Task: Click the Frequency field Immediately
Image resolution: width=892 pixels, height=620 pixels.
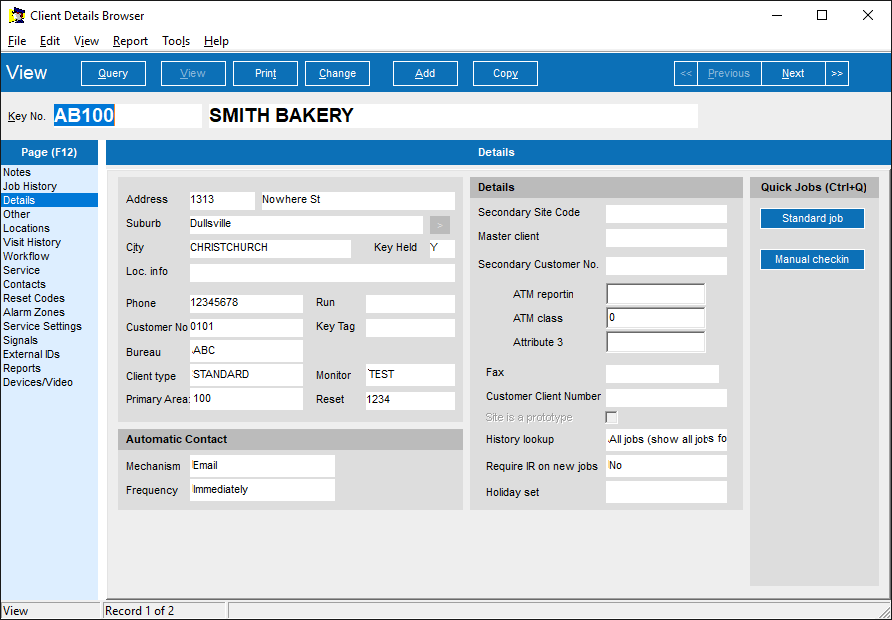Action: 262,490
